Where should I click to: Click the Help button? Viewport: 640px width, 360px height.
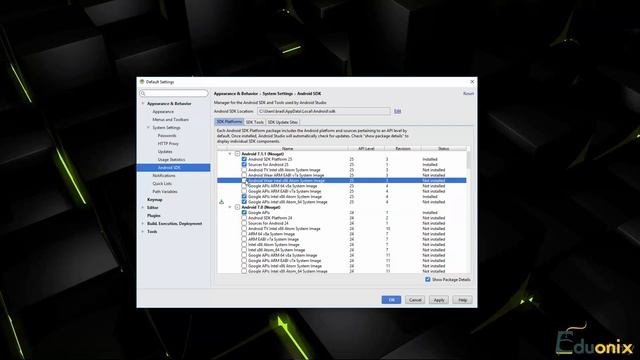point(462,300)
